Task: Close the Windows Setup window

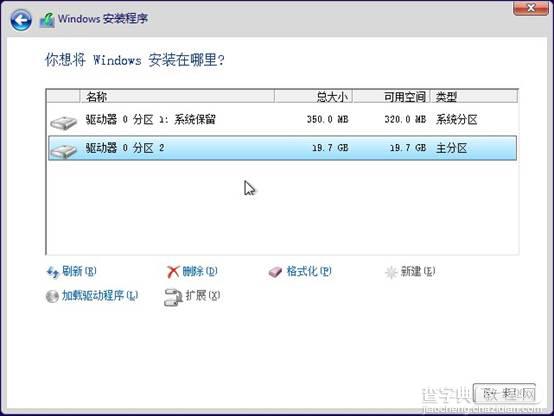Action: click(x=531, y=8)
